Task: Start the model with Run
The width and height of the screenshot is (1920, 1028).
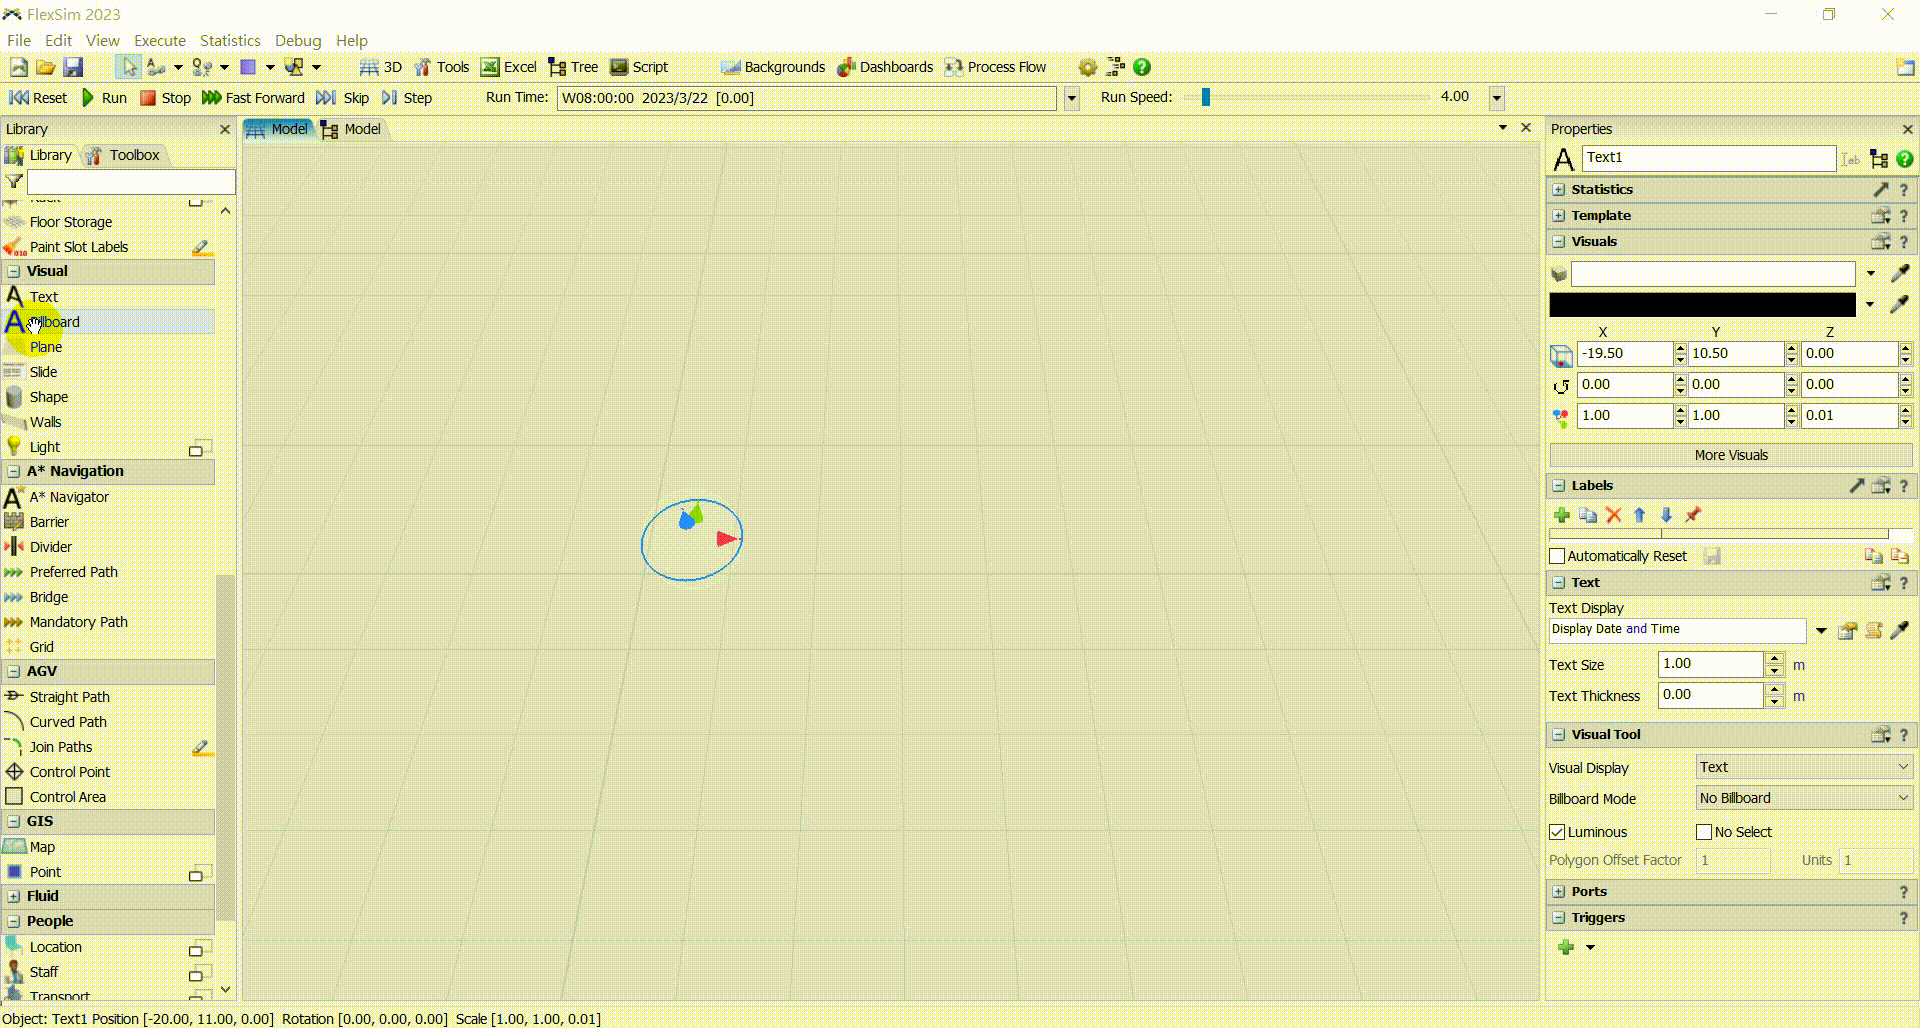Action: pos(103,98)
